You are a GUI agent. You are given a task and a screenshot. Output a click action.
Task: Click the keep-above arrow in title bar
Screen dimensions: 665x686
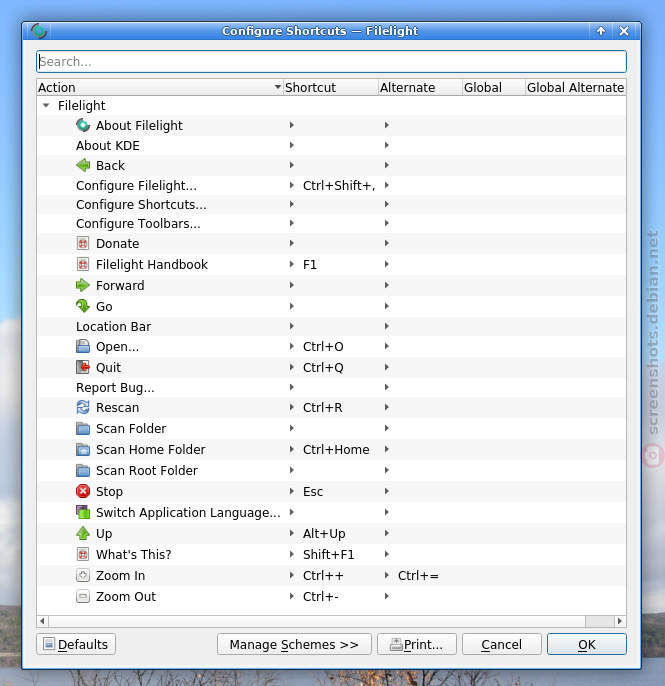click(x=601, y=31)
